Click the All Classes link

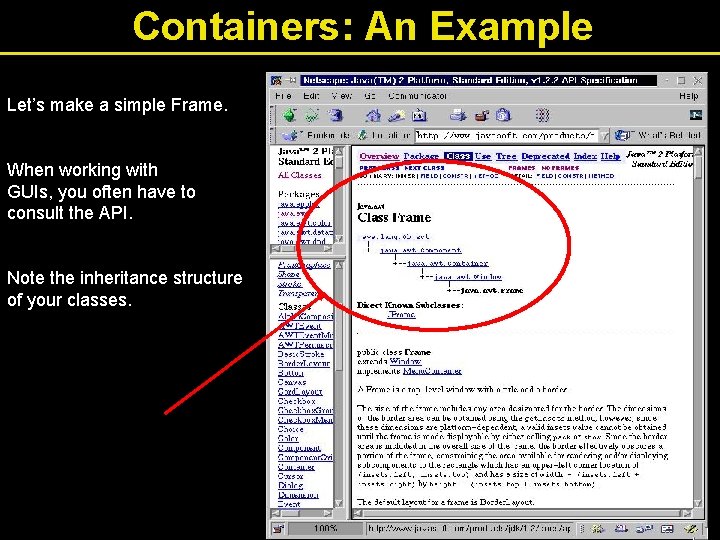299,175
